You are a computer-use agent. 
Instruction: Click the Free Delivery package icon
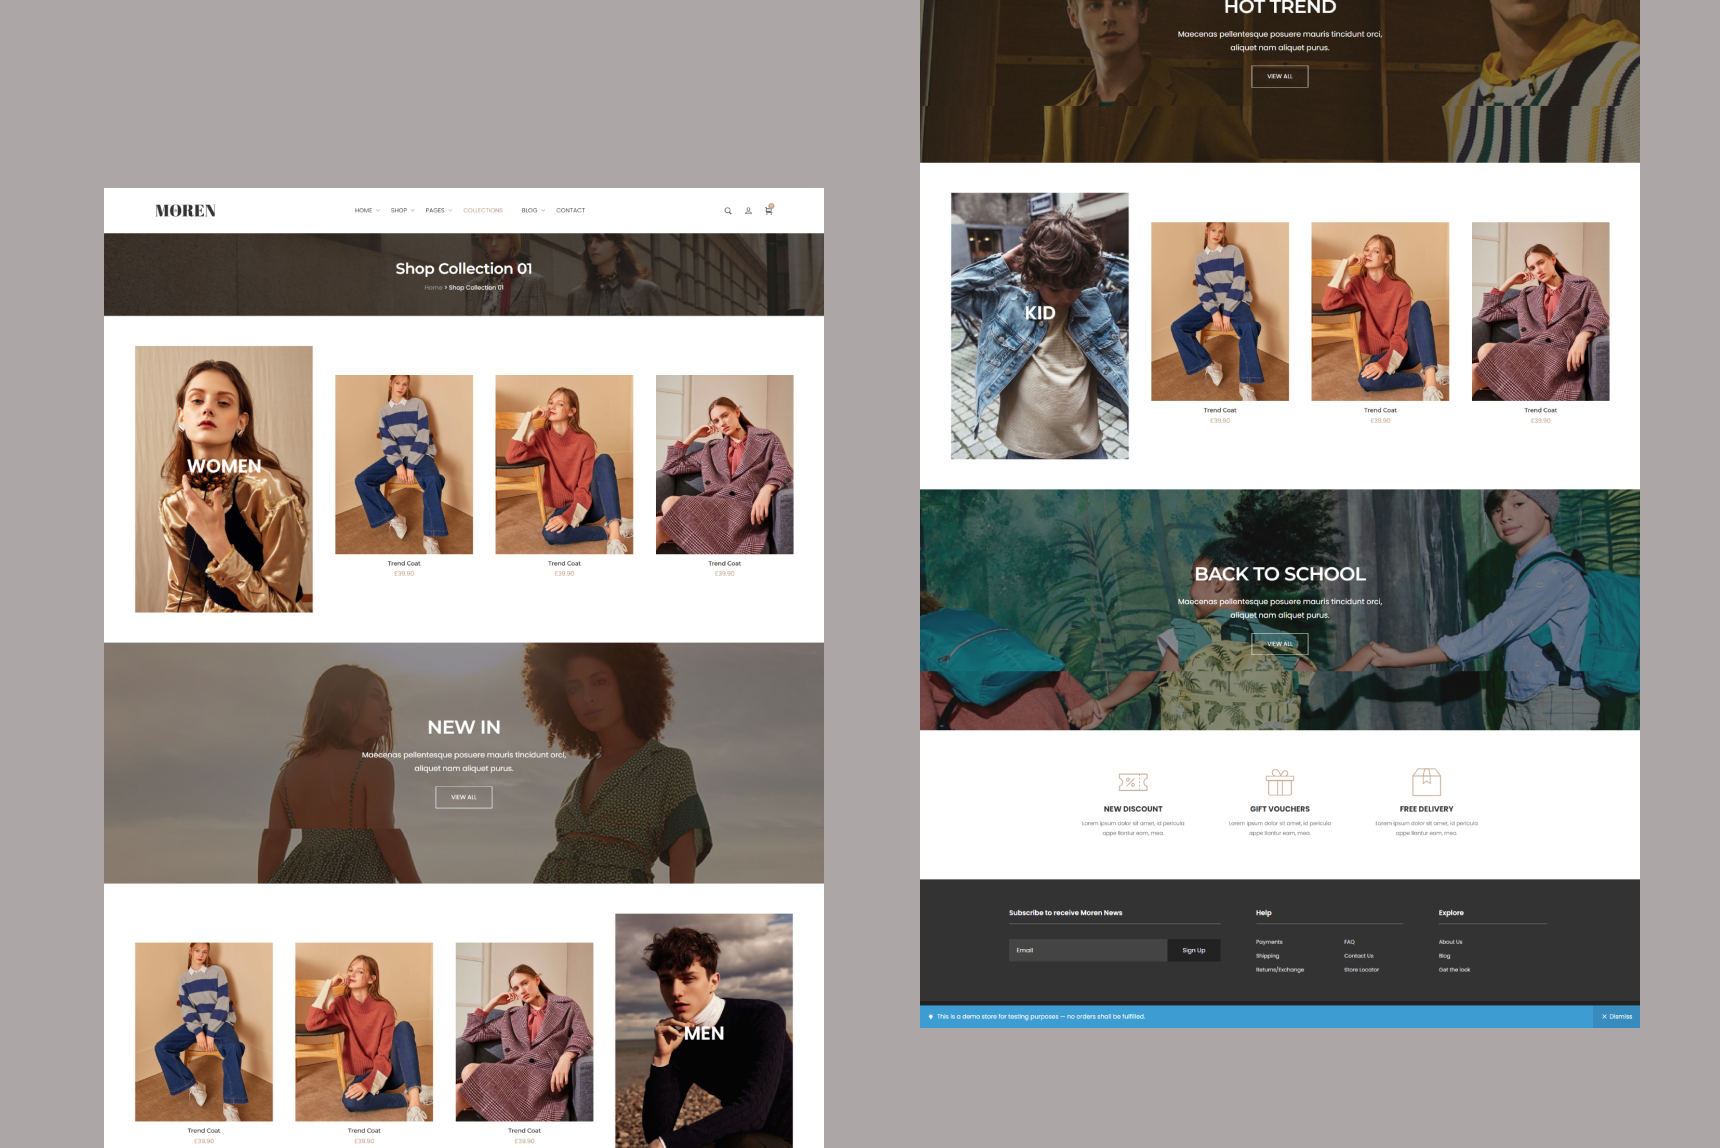1427,782
